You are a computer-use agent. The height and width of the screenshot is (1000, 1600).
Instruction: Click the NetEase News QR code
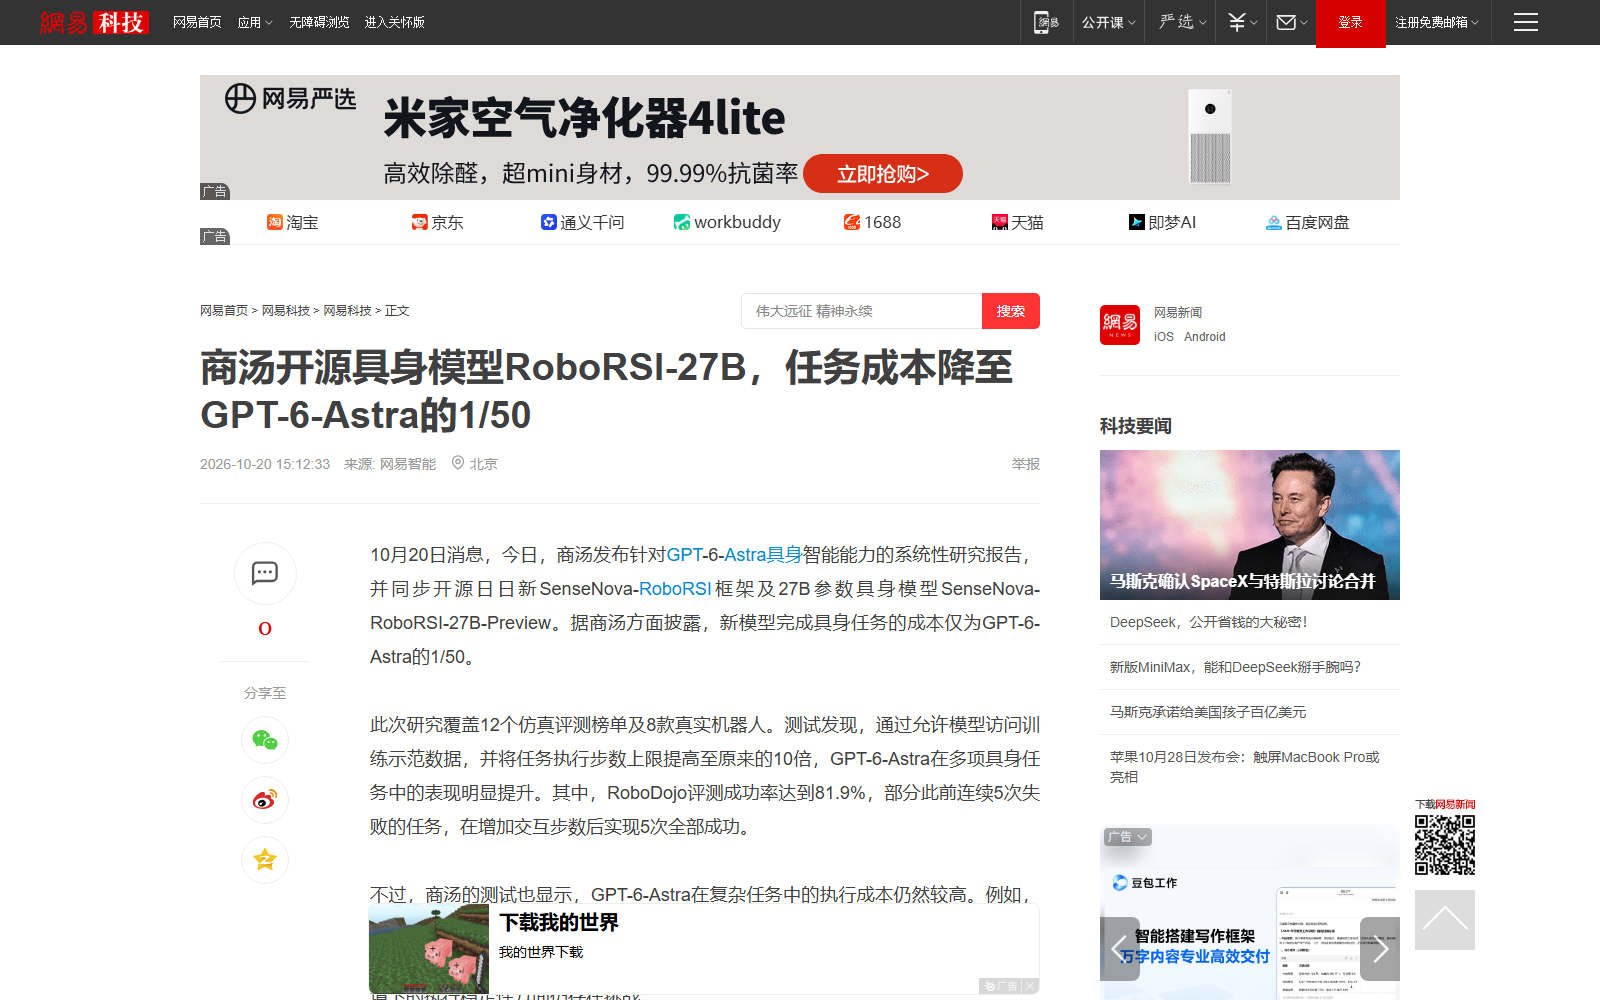[1445, 845]
